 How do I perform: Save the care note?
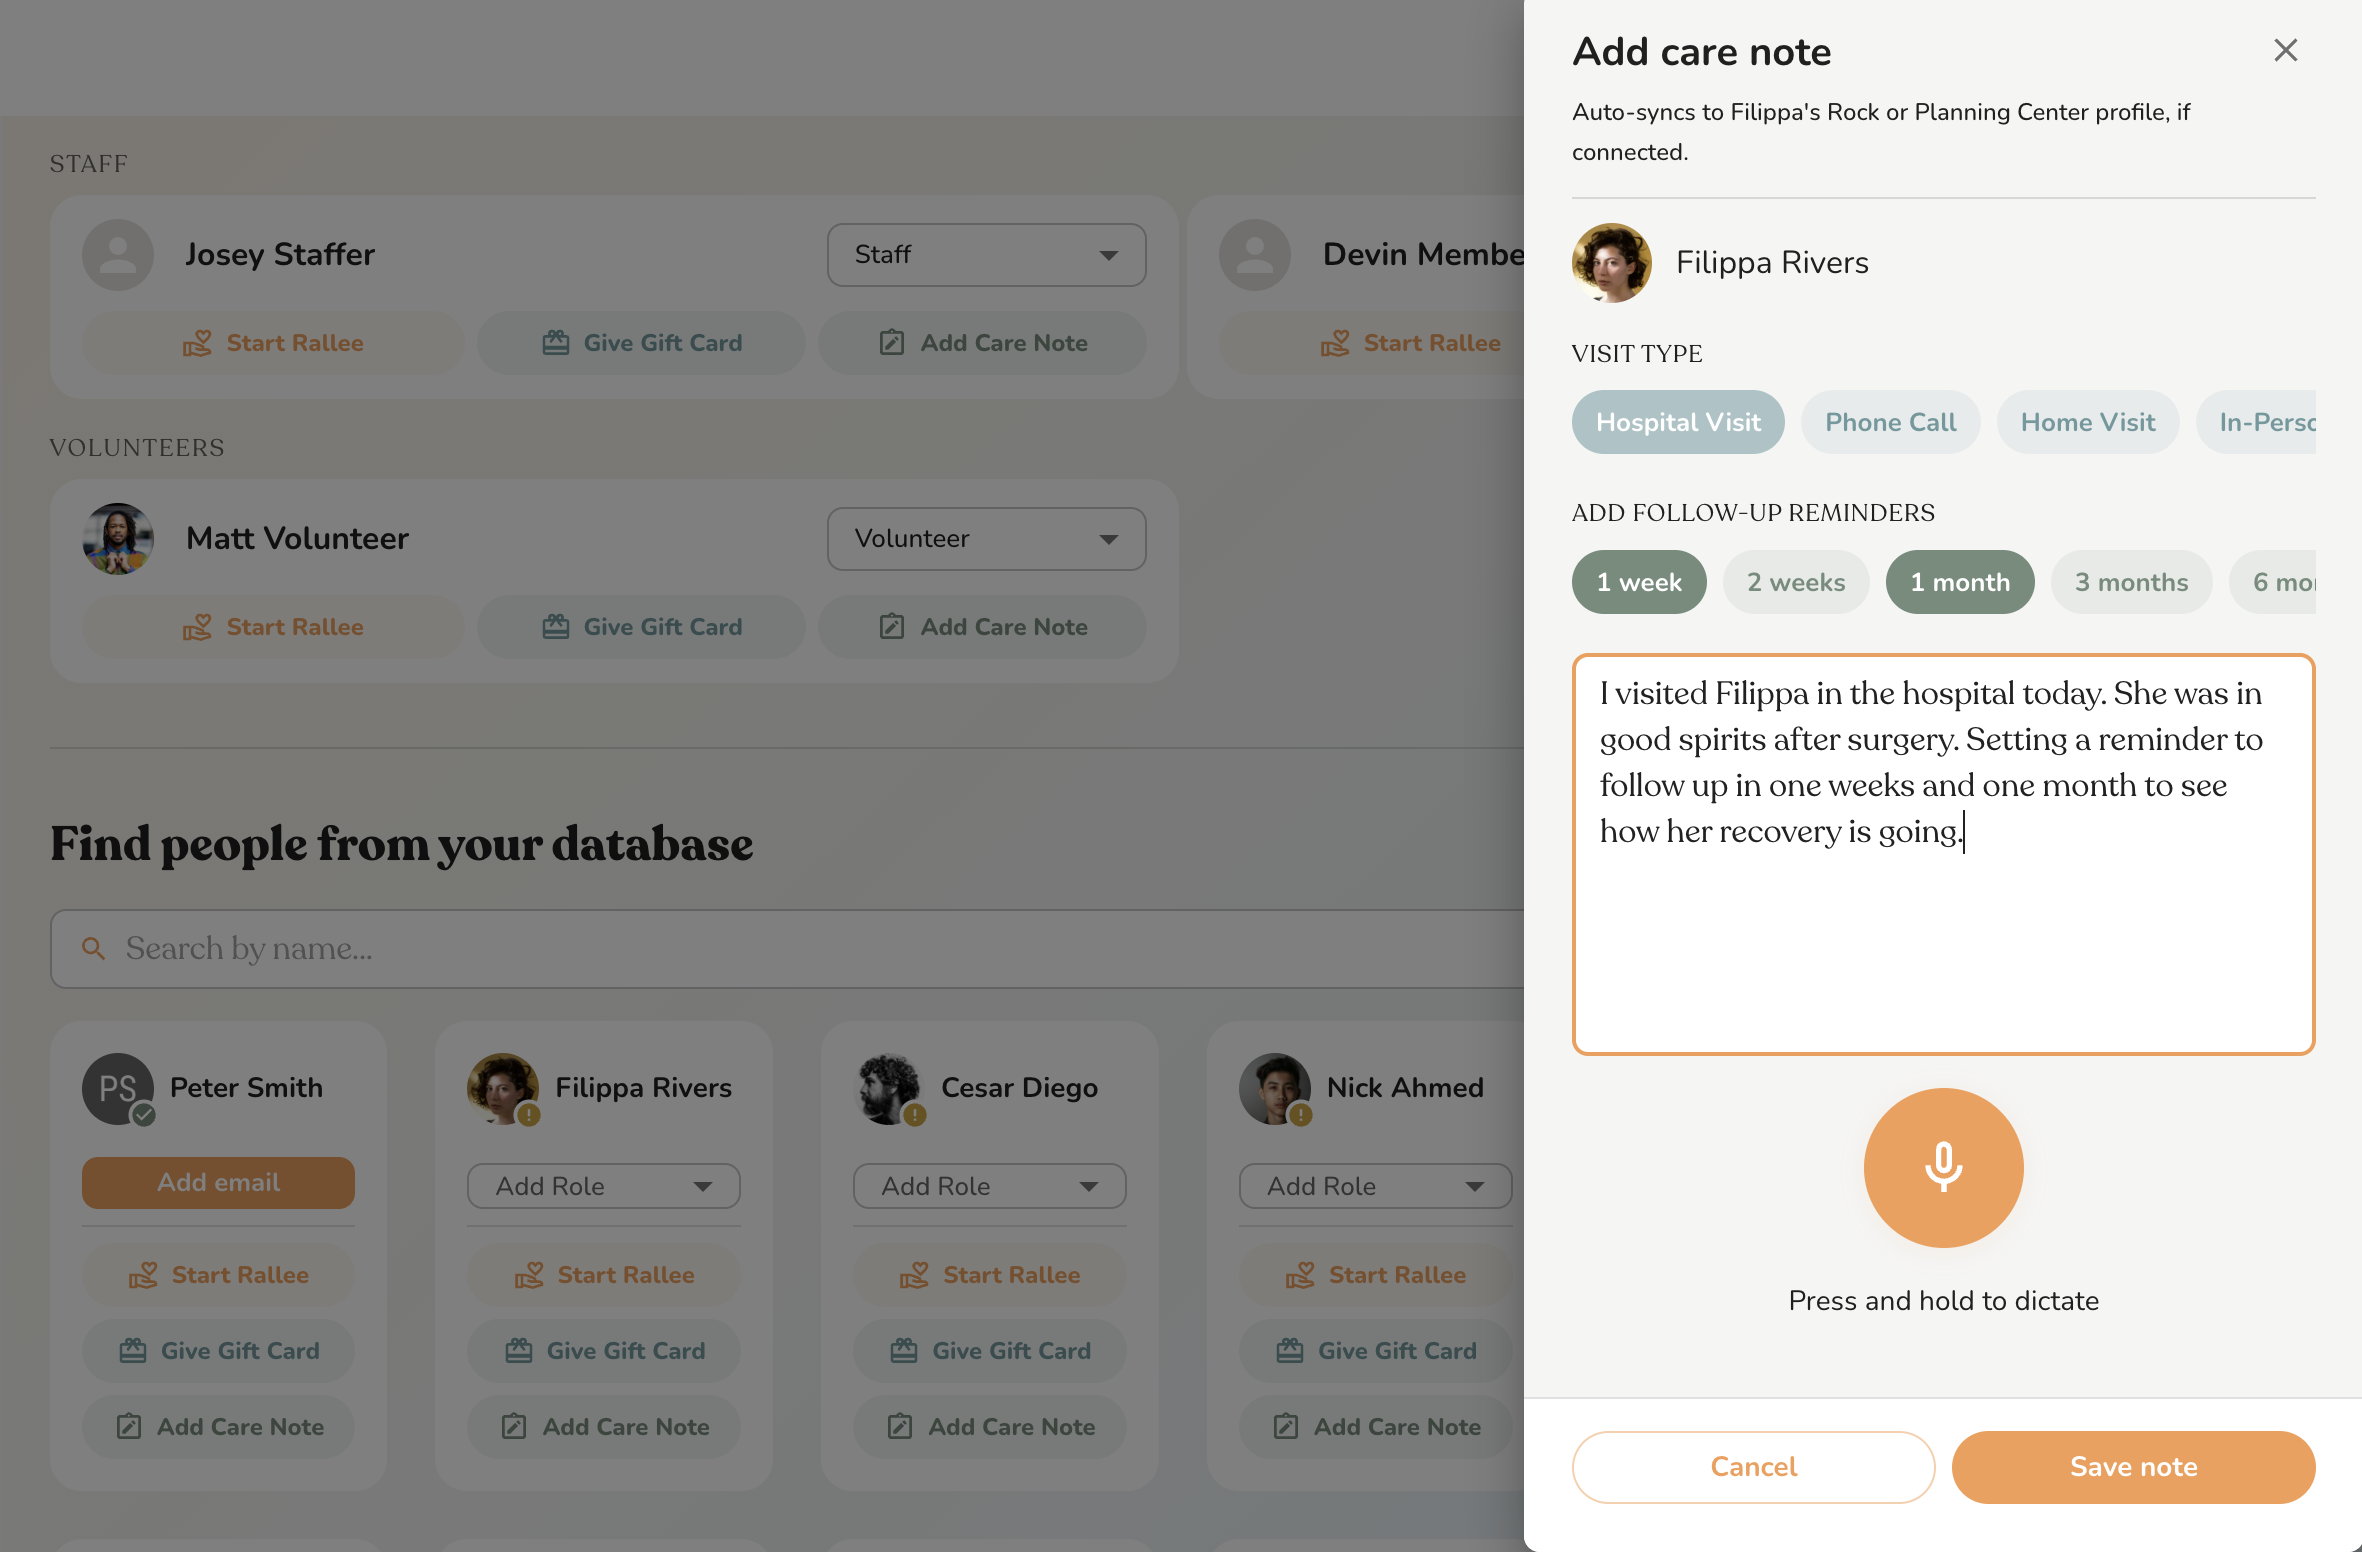(x=2133, y=1467)
